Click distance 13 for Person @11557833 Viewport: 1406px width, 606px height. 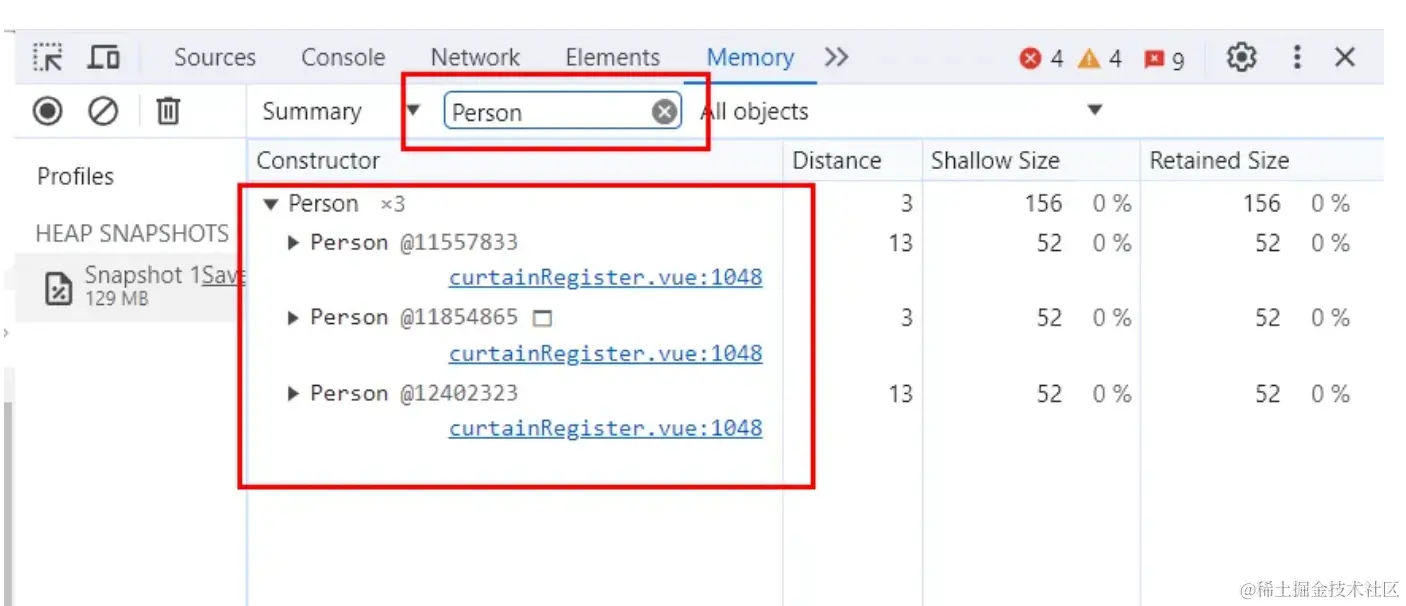[901, 243]
